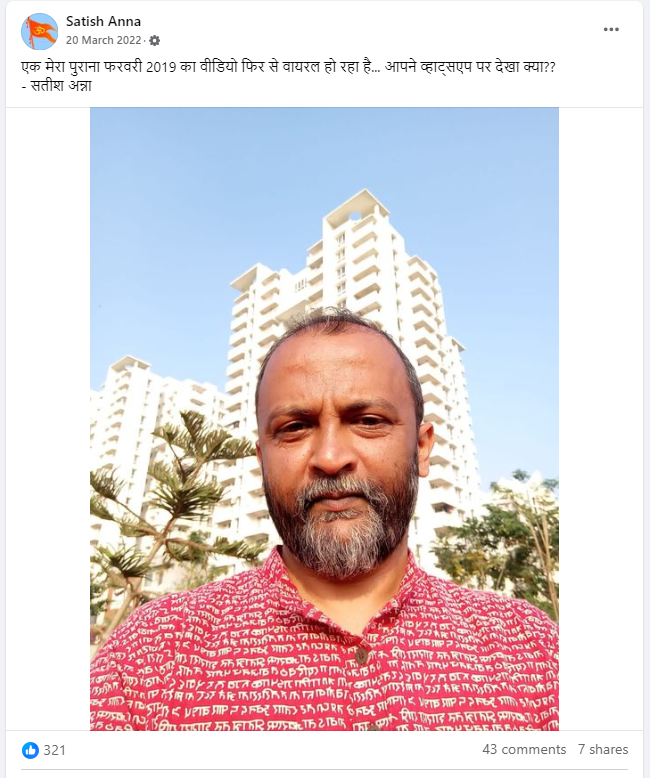The image size is (650, 778).
Task: Open the 20 March 2022 timestamp link
Action: [104, 40]
